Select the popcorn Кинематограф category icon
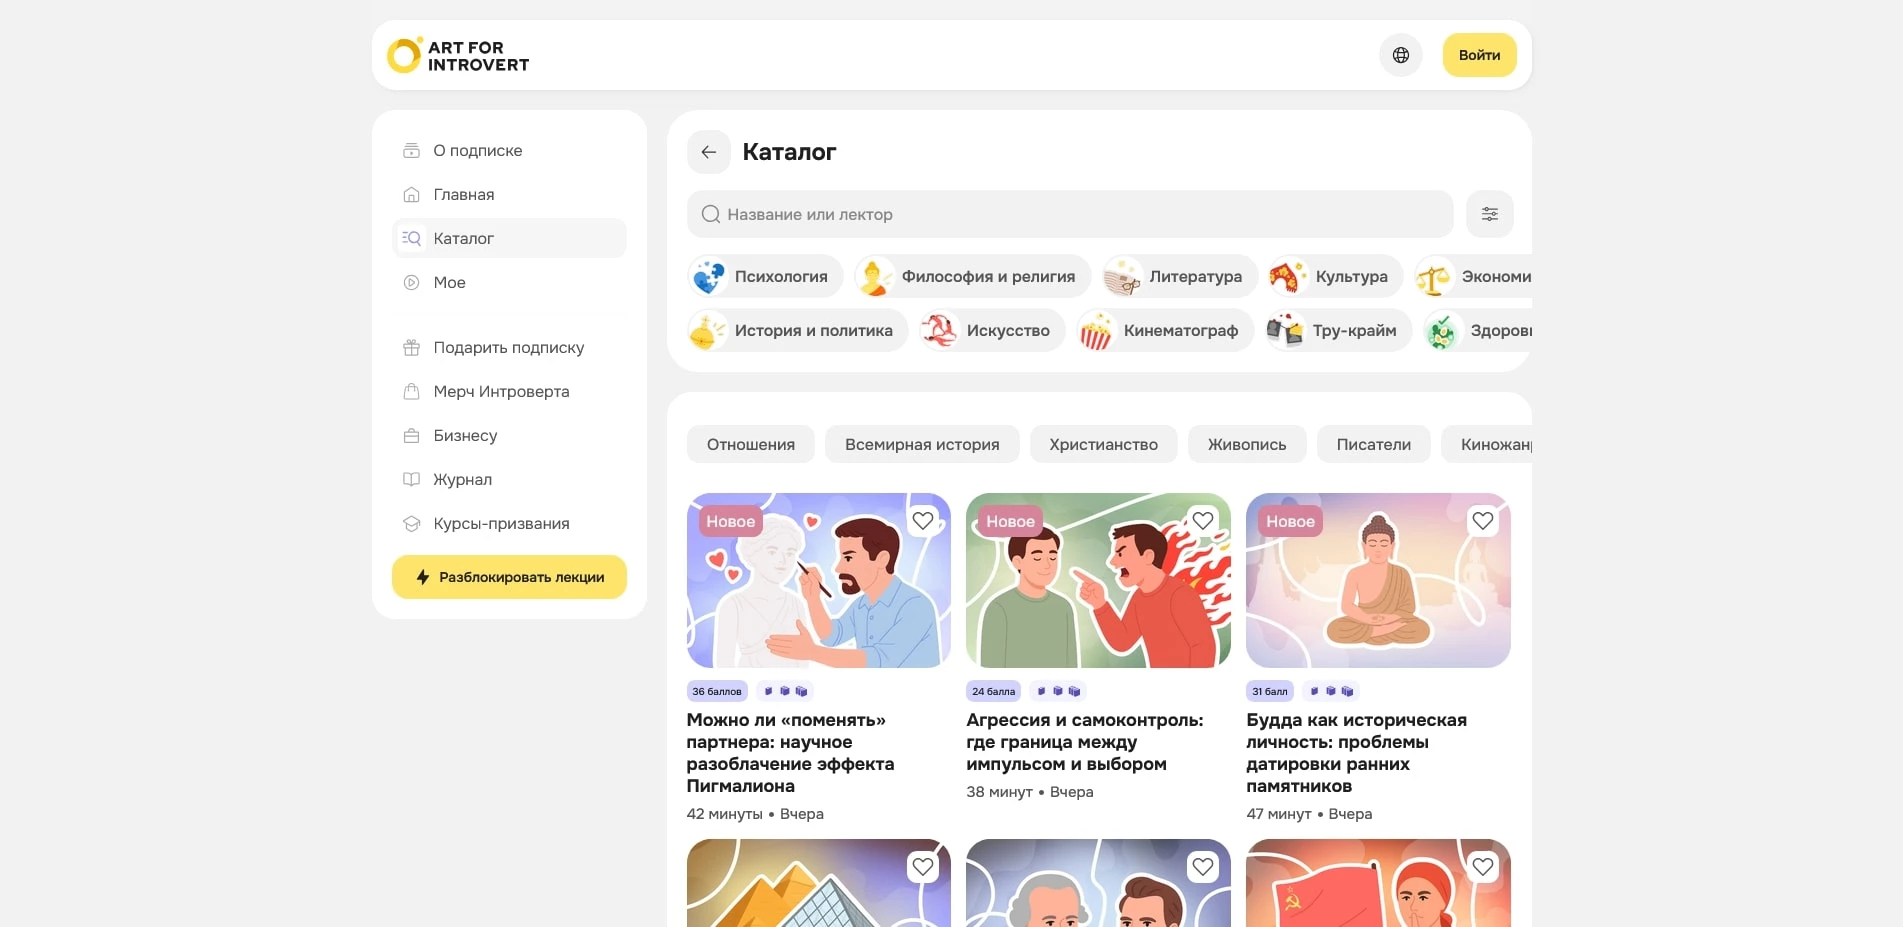 (x=1098, y=330)
